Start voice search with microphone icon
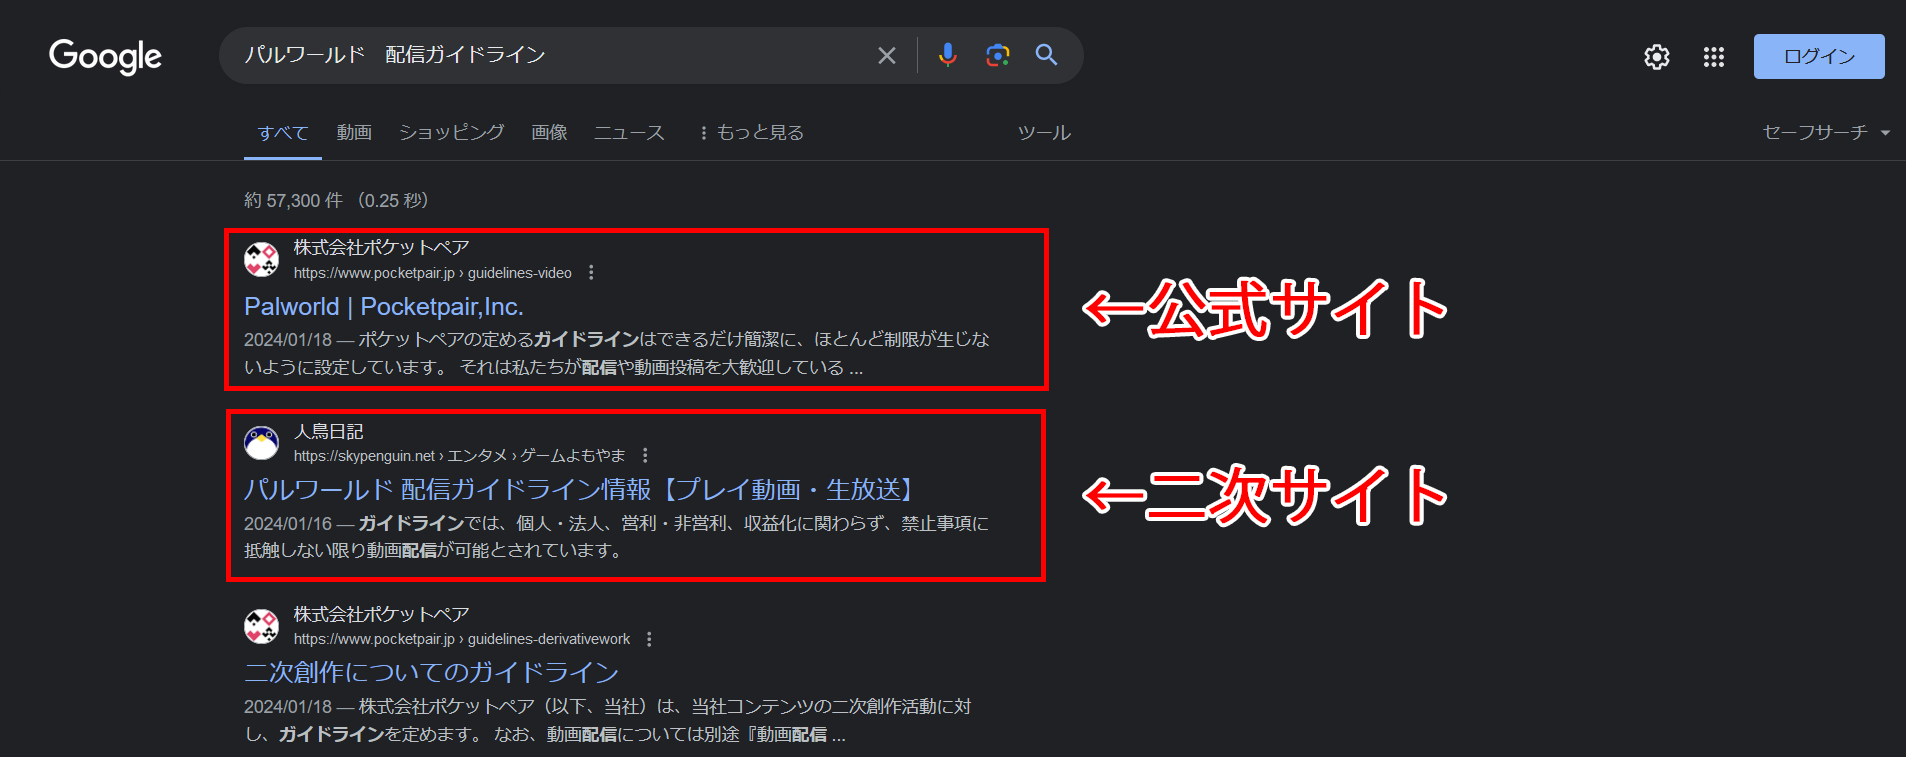 click(x=947, y=55)
